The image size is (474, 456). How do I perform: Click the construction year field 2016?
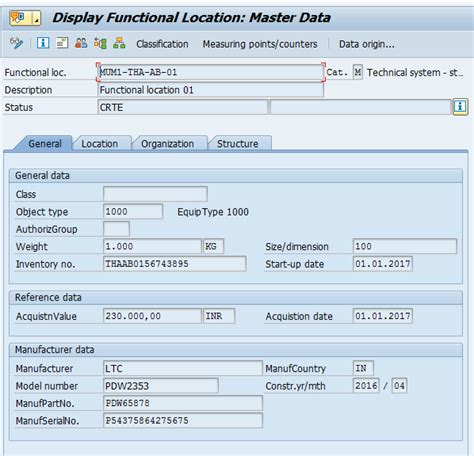(366, 386)
